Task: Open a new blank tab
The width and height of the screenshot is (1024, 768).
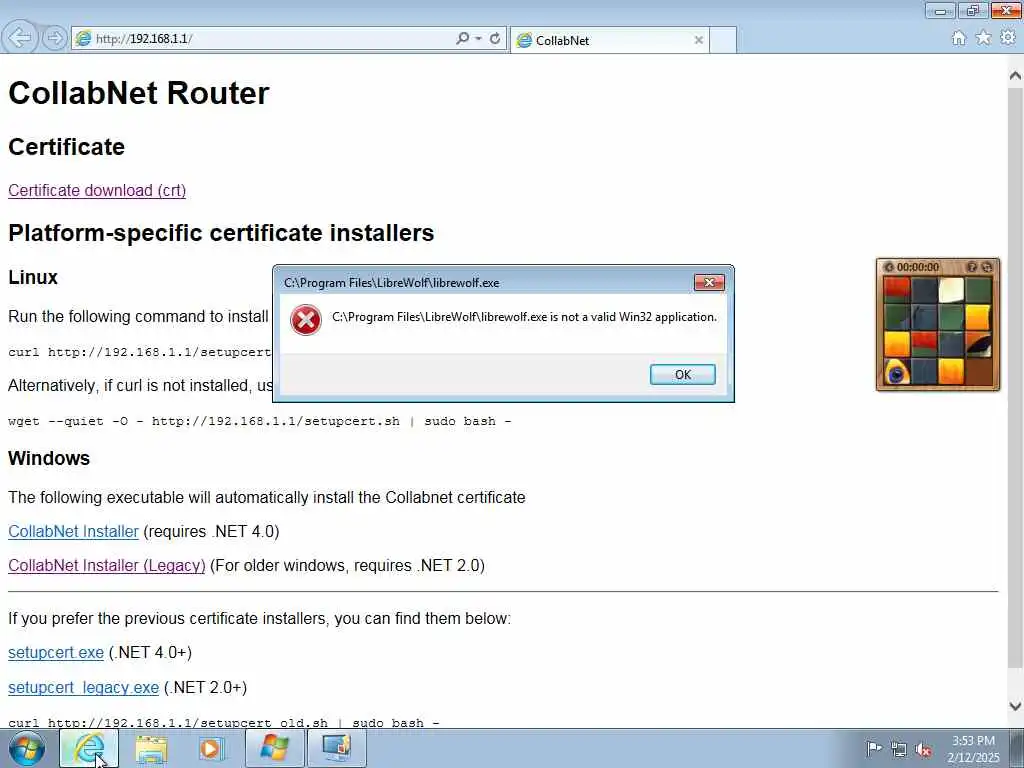Action: pyautogui.click(x=723, y=40)
